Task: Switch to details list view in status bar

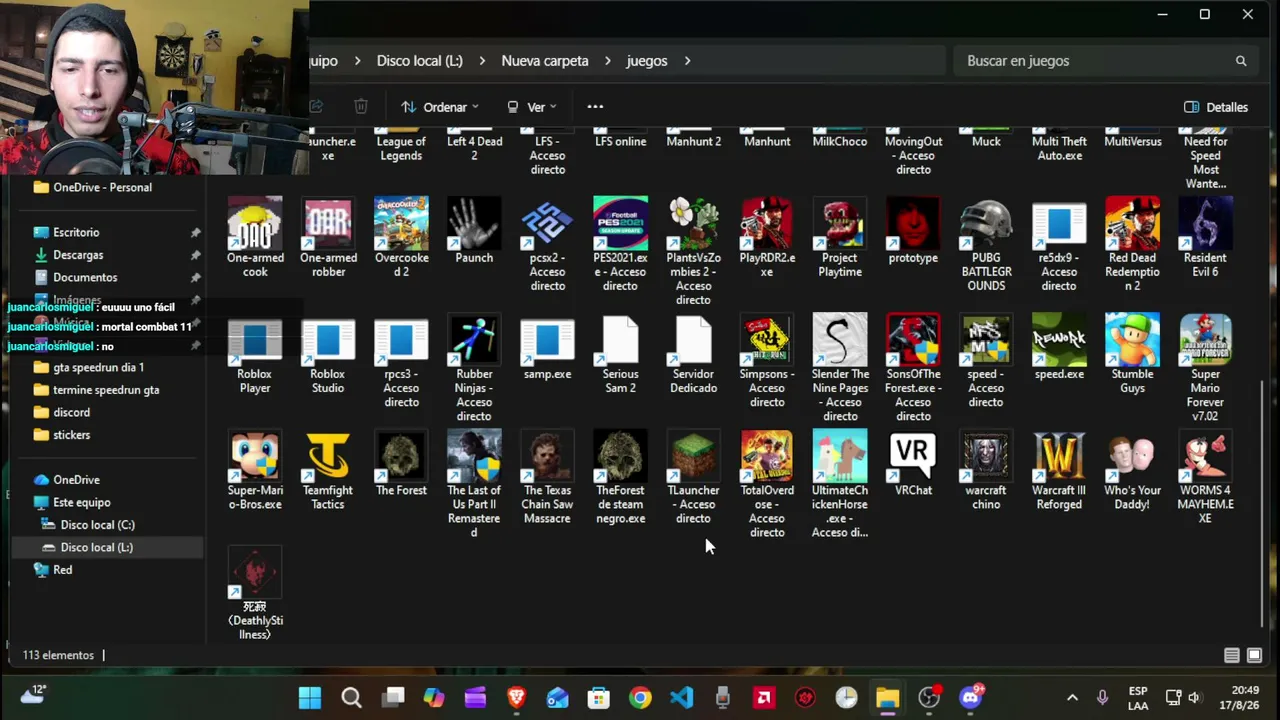Action: pyautogui.click(x=1232, y=655)
